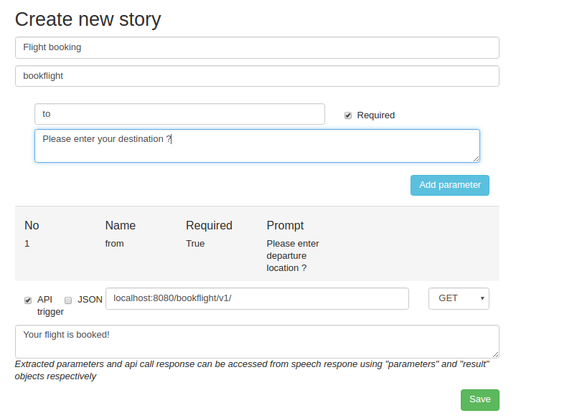Select the parameter name field containing "to"
This screenshot has width=572, height=418.
pyautogui.click(x=179, y=114)
